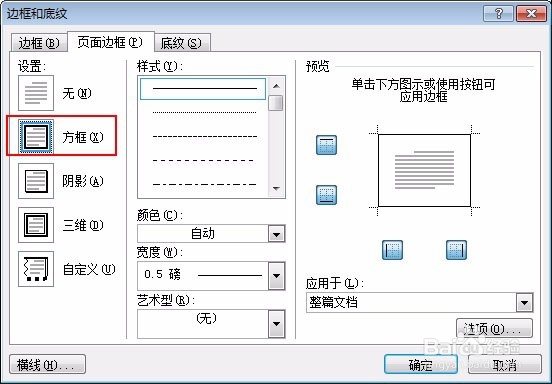
Task: Click the 自动 color value
Action: click(x=203, y=234)
